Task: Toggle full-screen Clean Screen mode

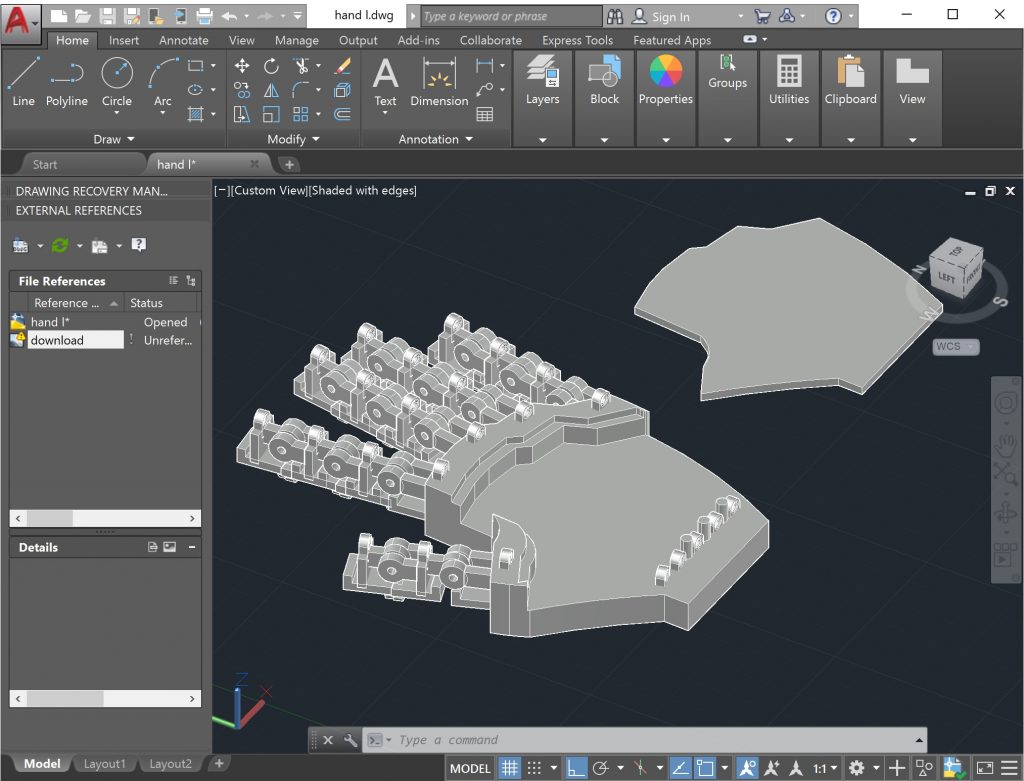Action: [985, 768]
